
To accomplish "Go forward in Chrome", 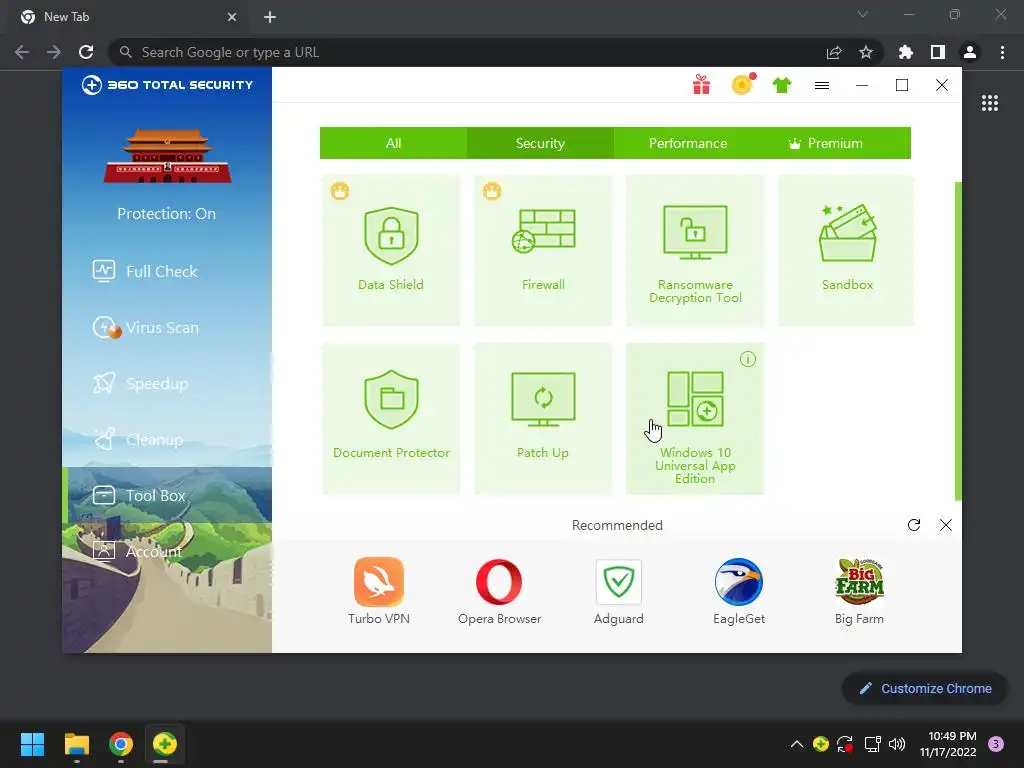I will coord(54,52).
